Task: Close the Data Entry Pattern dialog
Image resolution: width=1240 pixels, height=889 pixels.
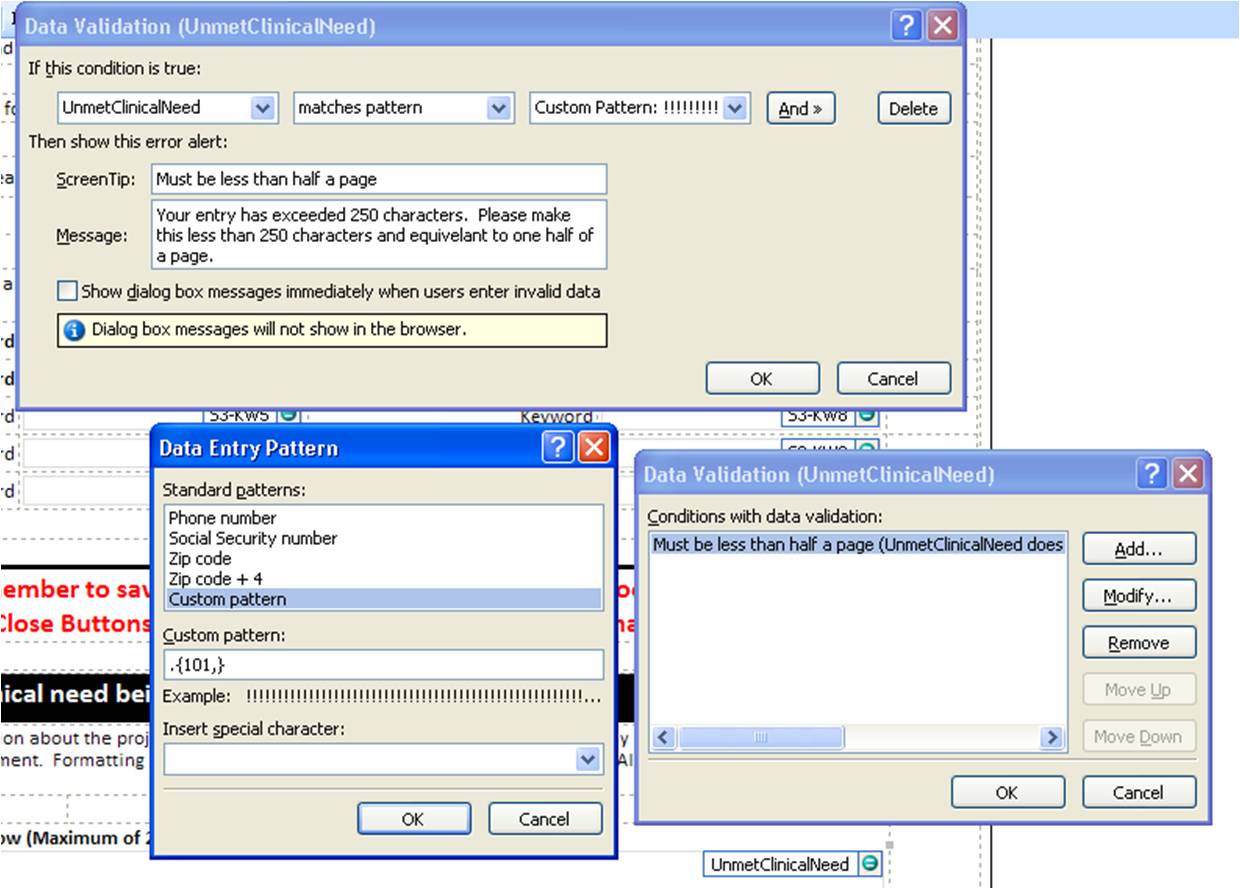Action: point(594,447)
